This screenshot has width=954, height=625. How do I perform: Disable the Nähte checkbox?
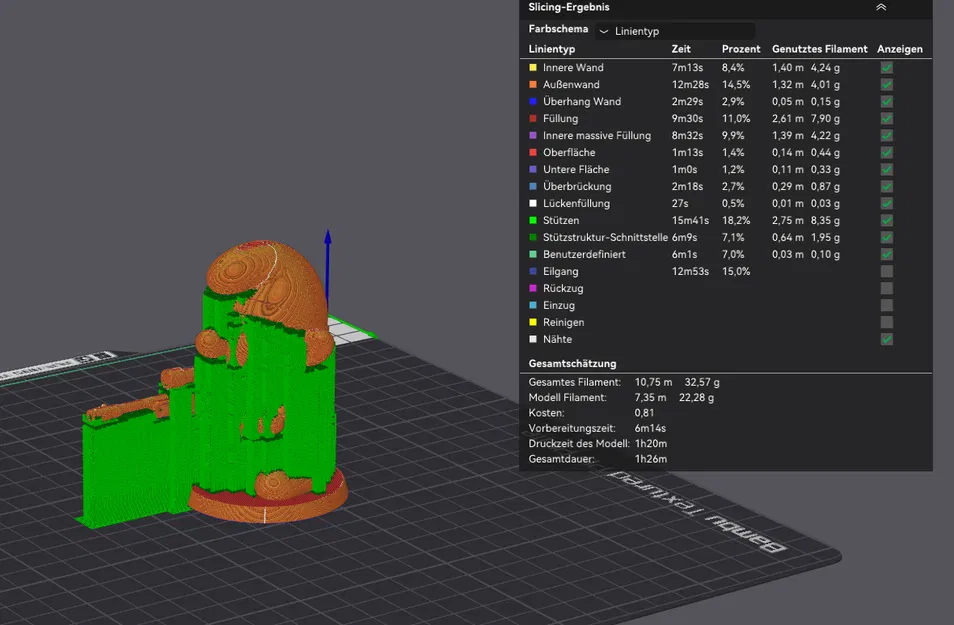point(886,339)
